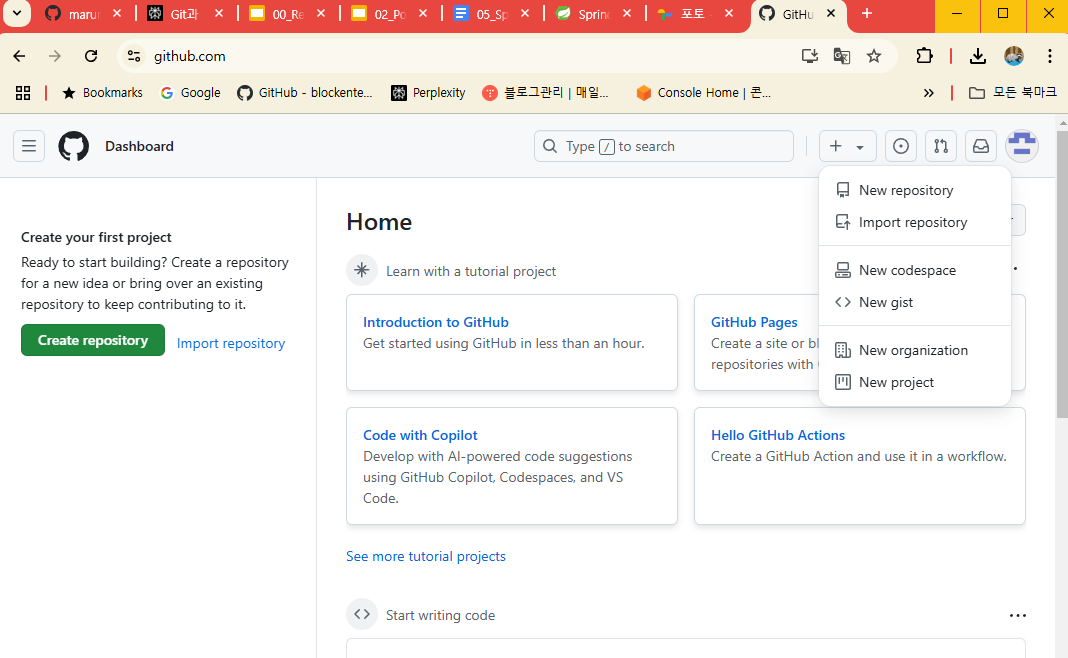
Task: Open Code with Copilot tutorial
Action: click(x=420, y=435)
